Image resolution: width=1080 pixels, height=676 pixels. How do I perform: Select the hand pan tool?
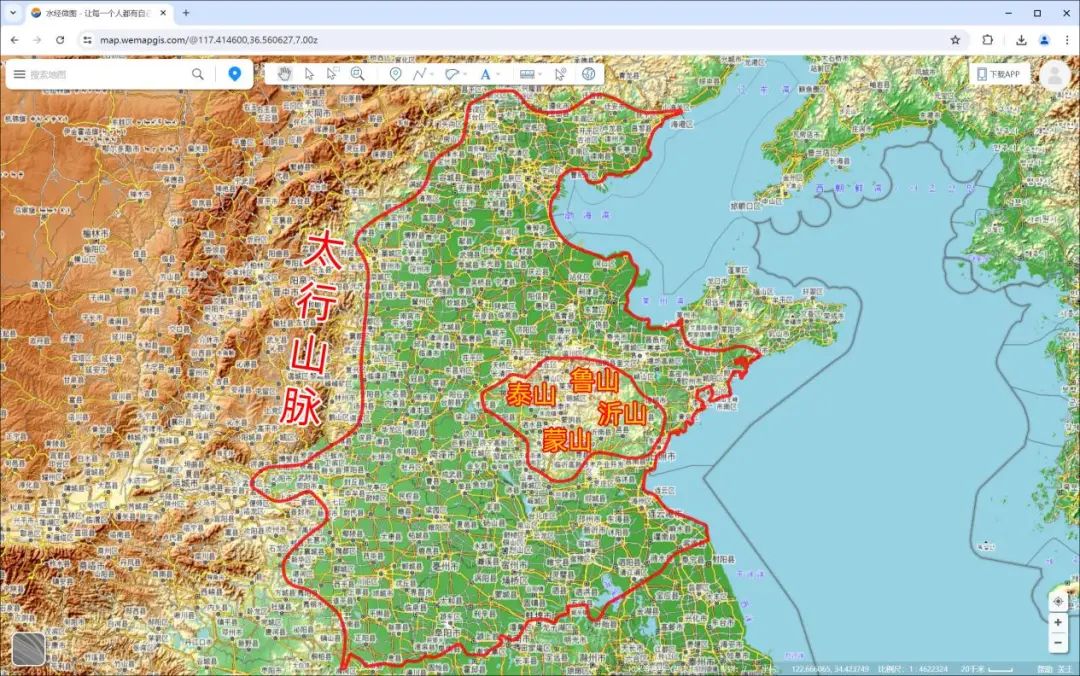(x=284, y=74)
